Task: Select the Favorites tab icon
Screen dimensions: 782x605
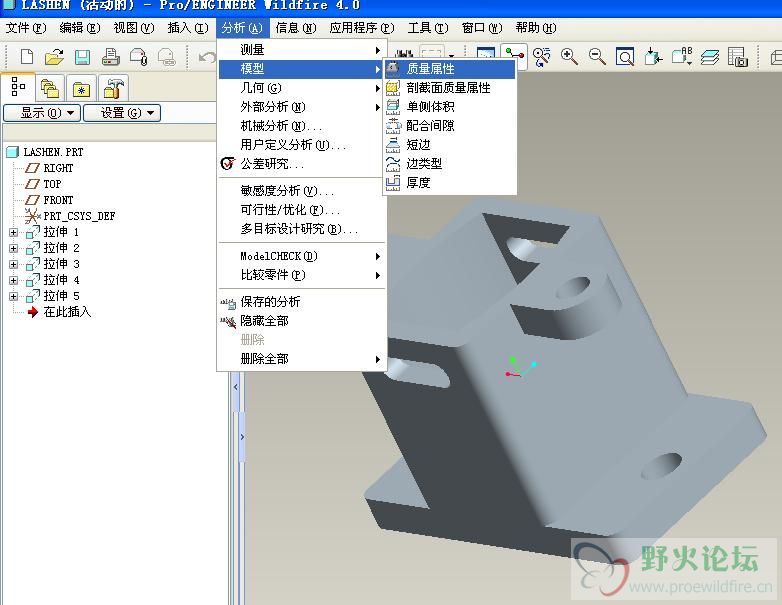Action: [x=81, y=89]
